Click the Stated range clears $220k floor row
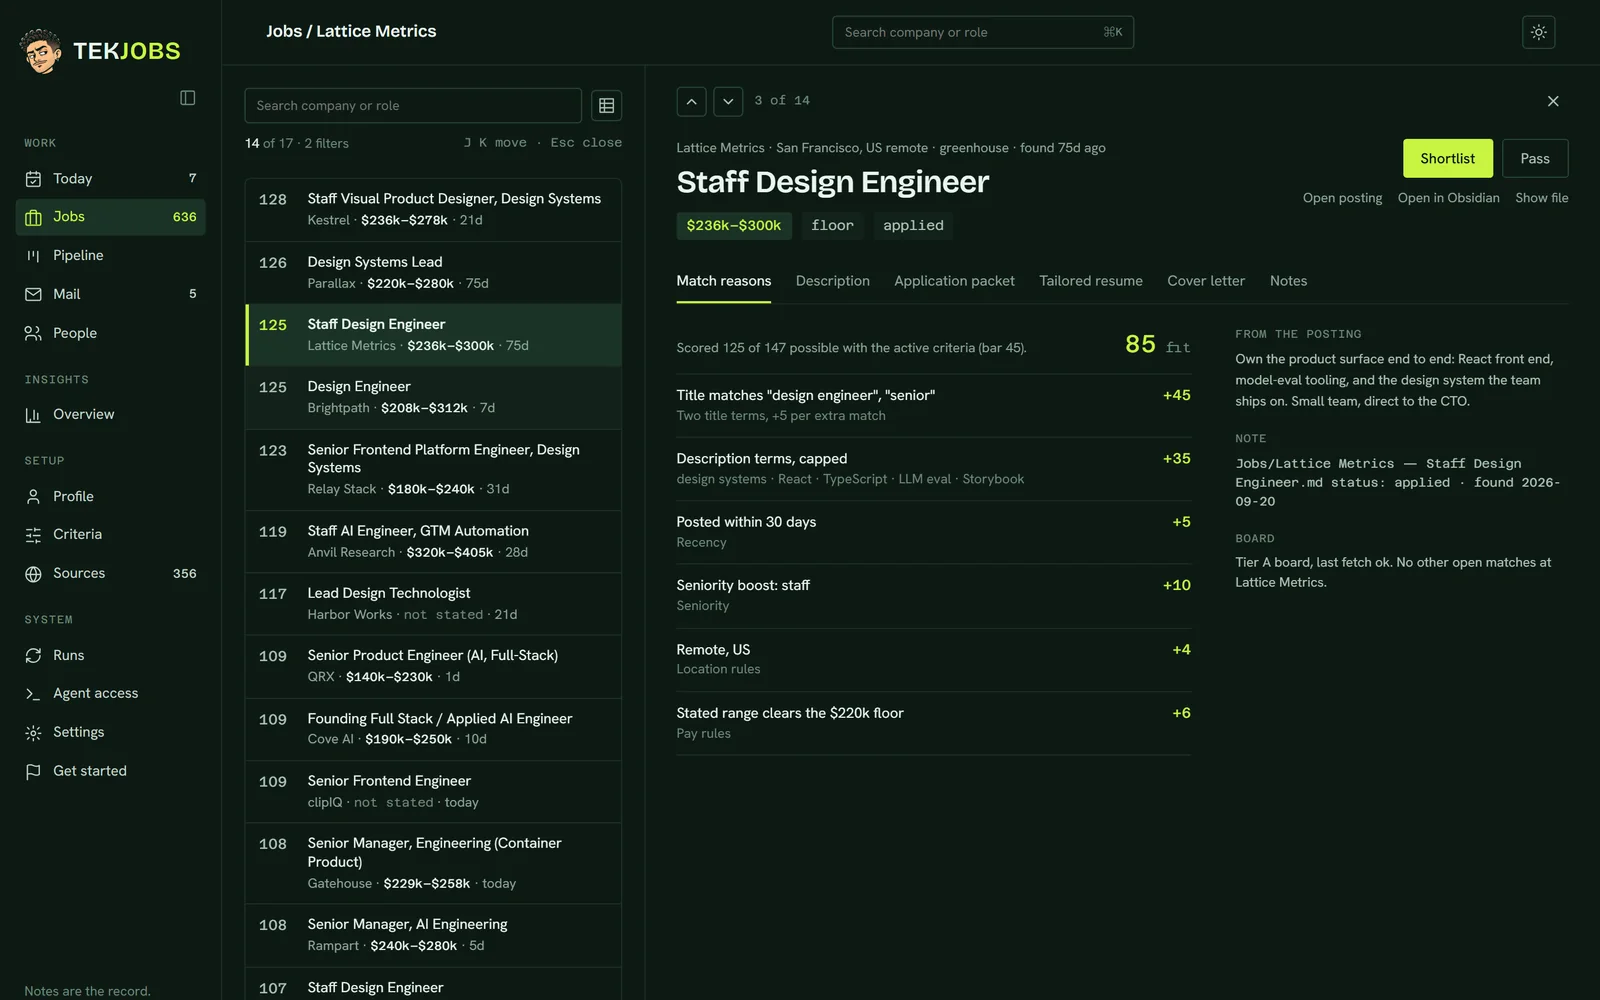This screenshot has width=1600, height=1000. point(933,723)
